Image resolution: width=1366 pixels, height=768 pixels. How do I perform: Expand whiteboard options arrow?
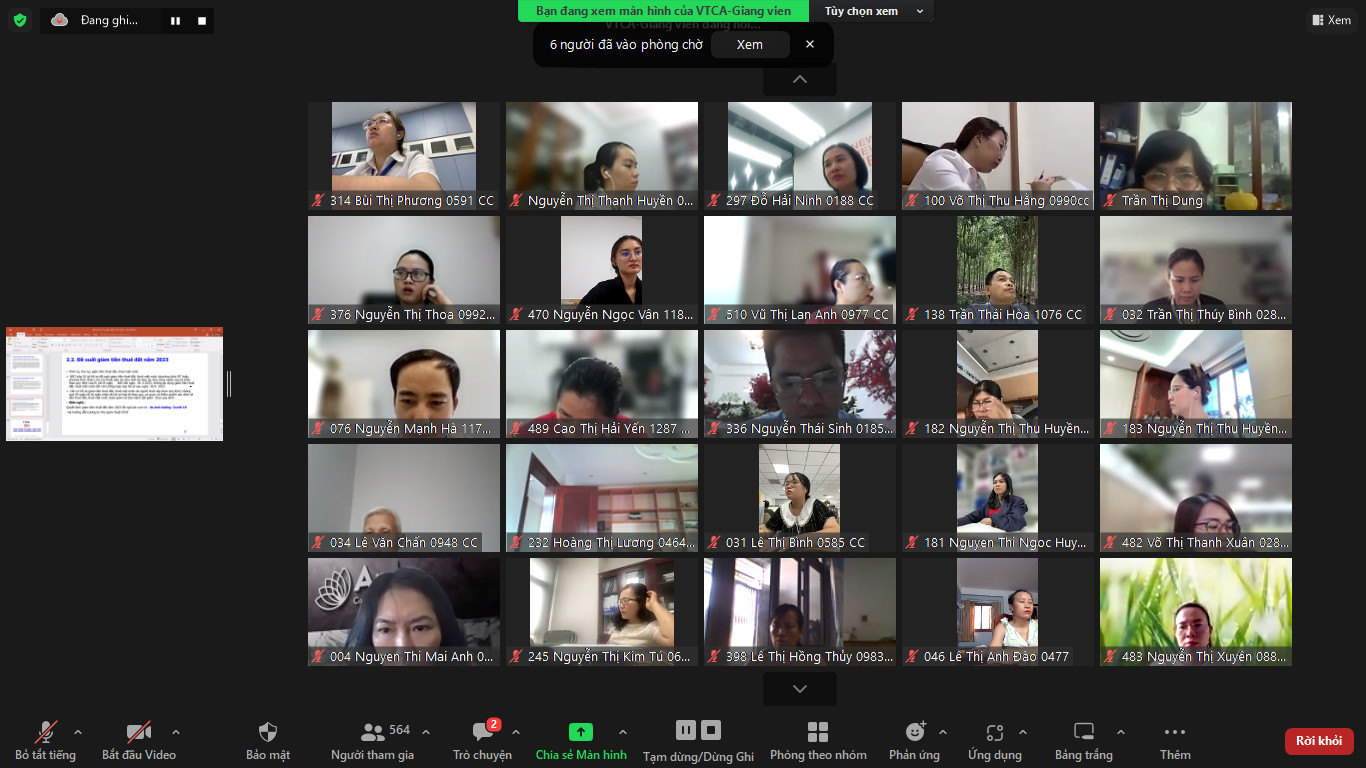tap(1120, 731)
